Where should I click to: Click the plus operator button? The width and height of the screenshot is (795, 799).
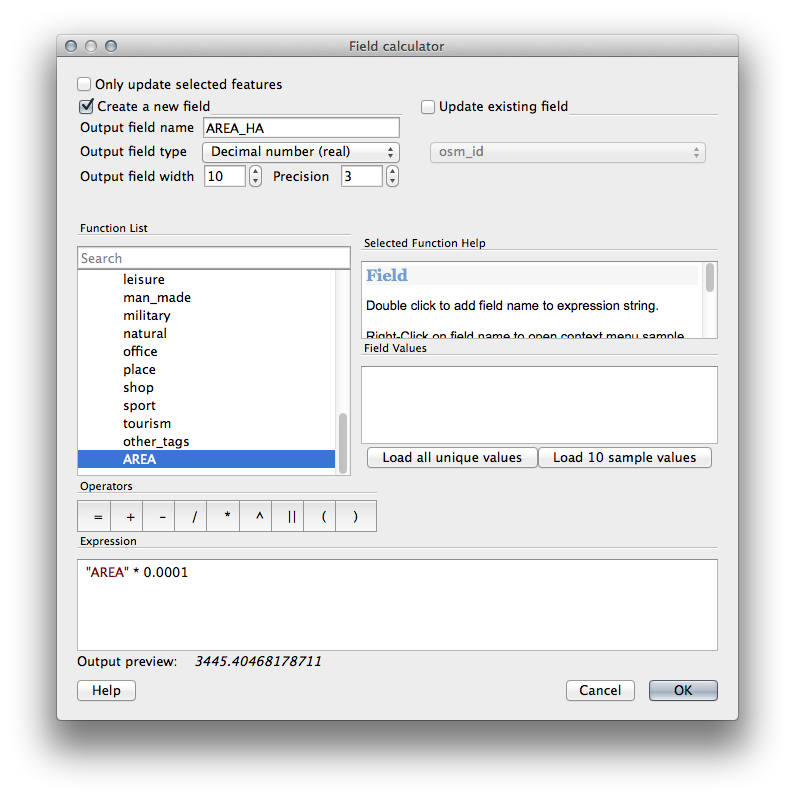(x=130, y=516)
